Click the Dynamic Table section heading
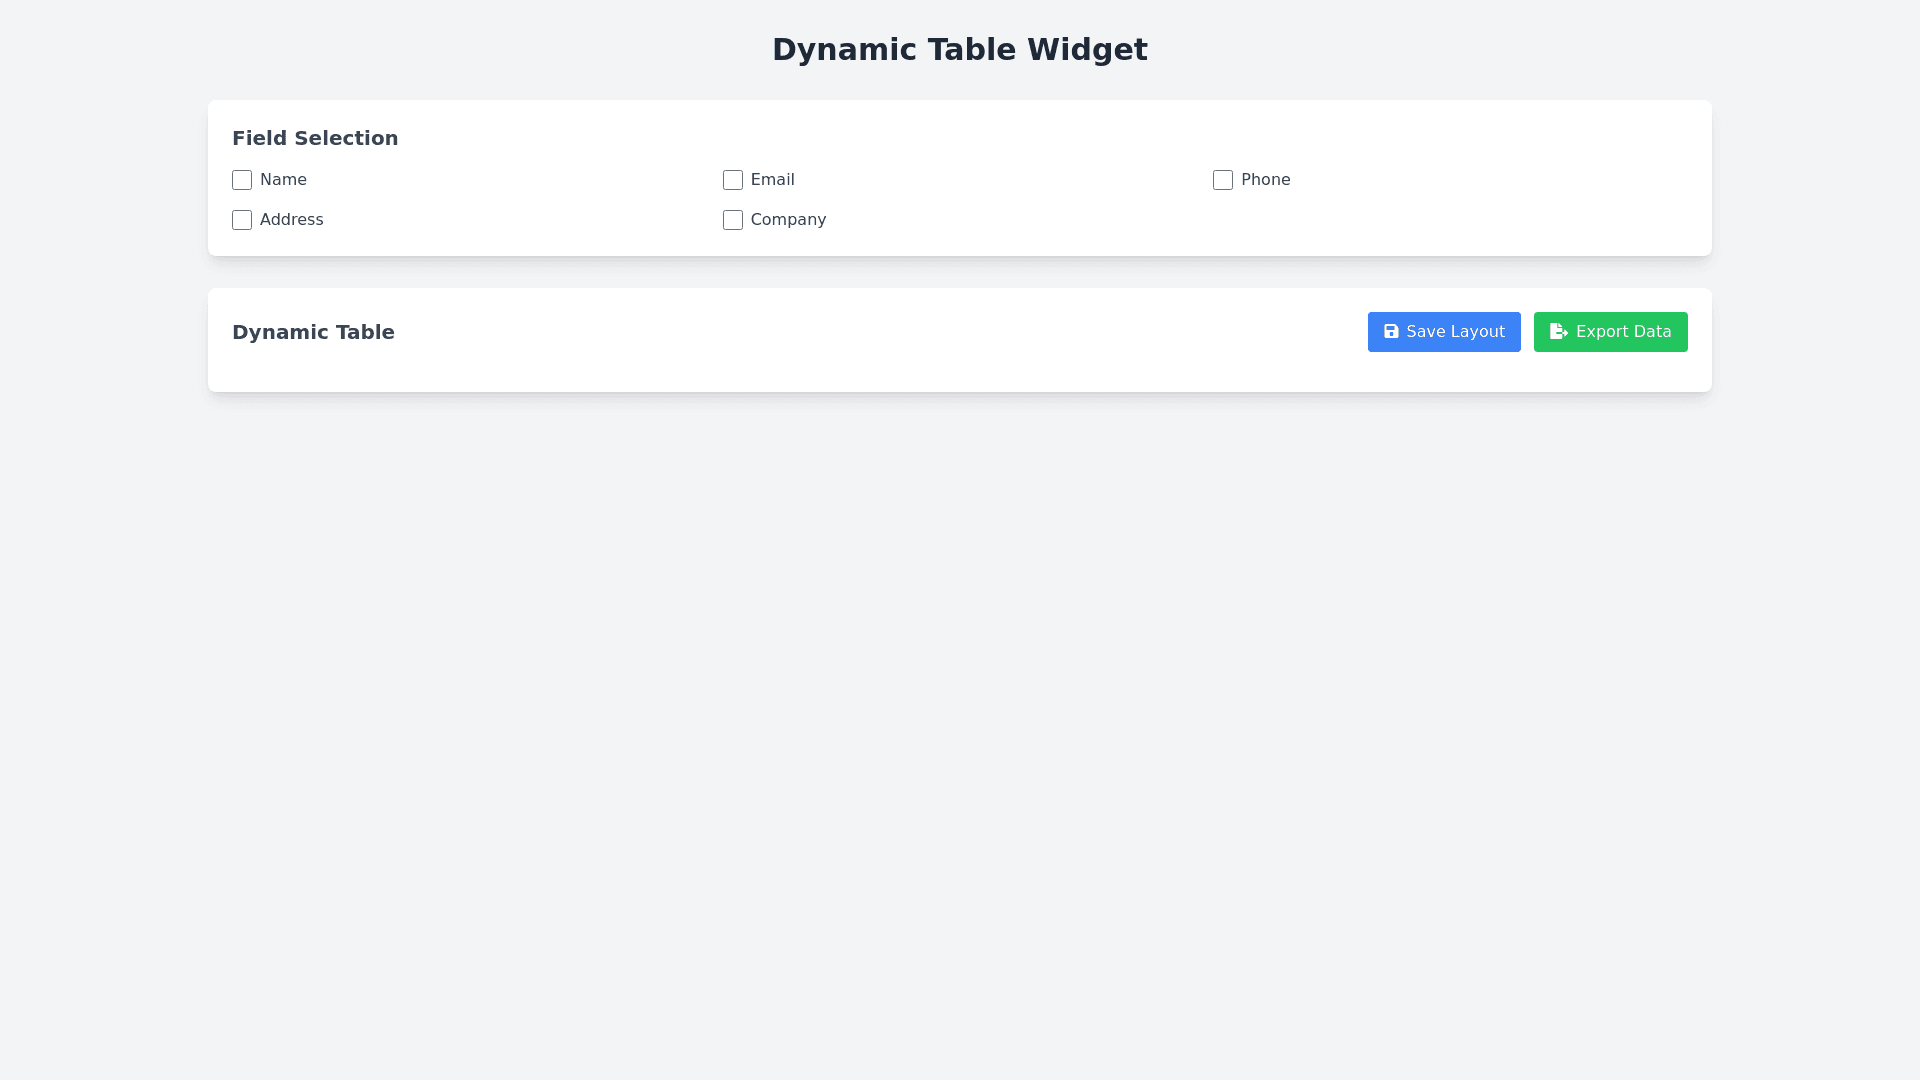Image resolution: width=1920 pixels, height=1080 pixels. (313, 332)
